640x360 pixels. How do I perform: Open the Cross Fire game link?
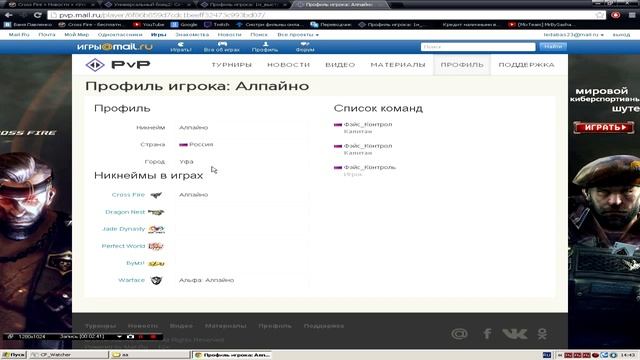[128, 195]
